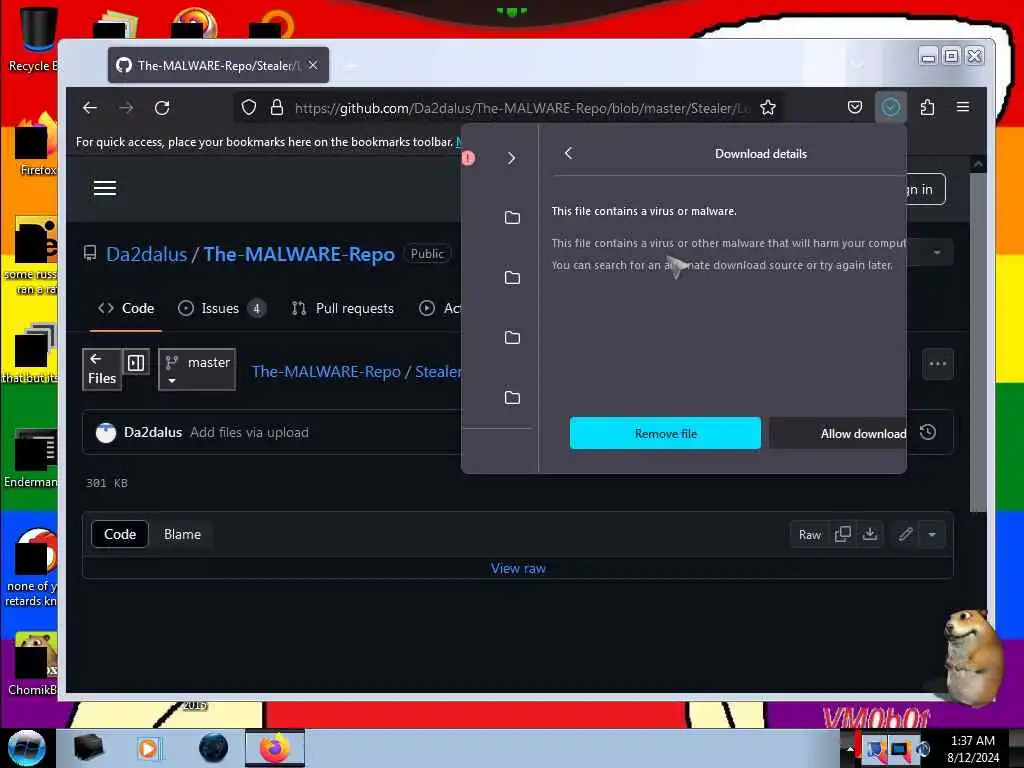Expand the first download's chevron arrow
Viewport: 1024px width, 768px height.
point(511,158)
